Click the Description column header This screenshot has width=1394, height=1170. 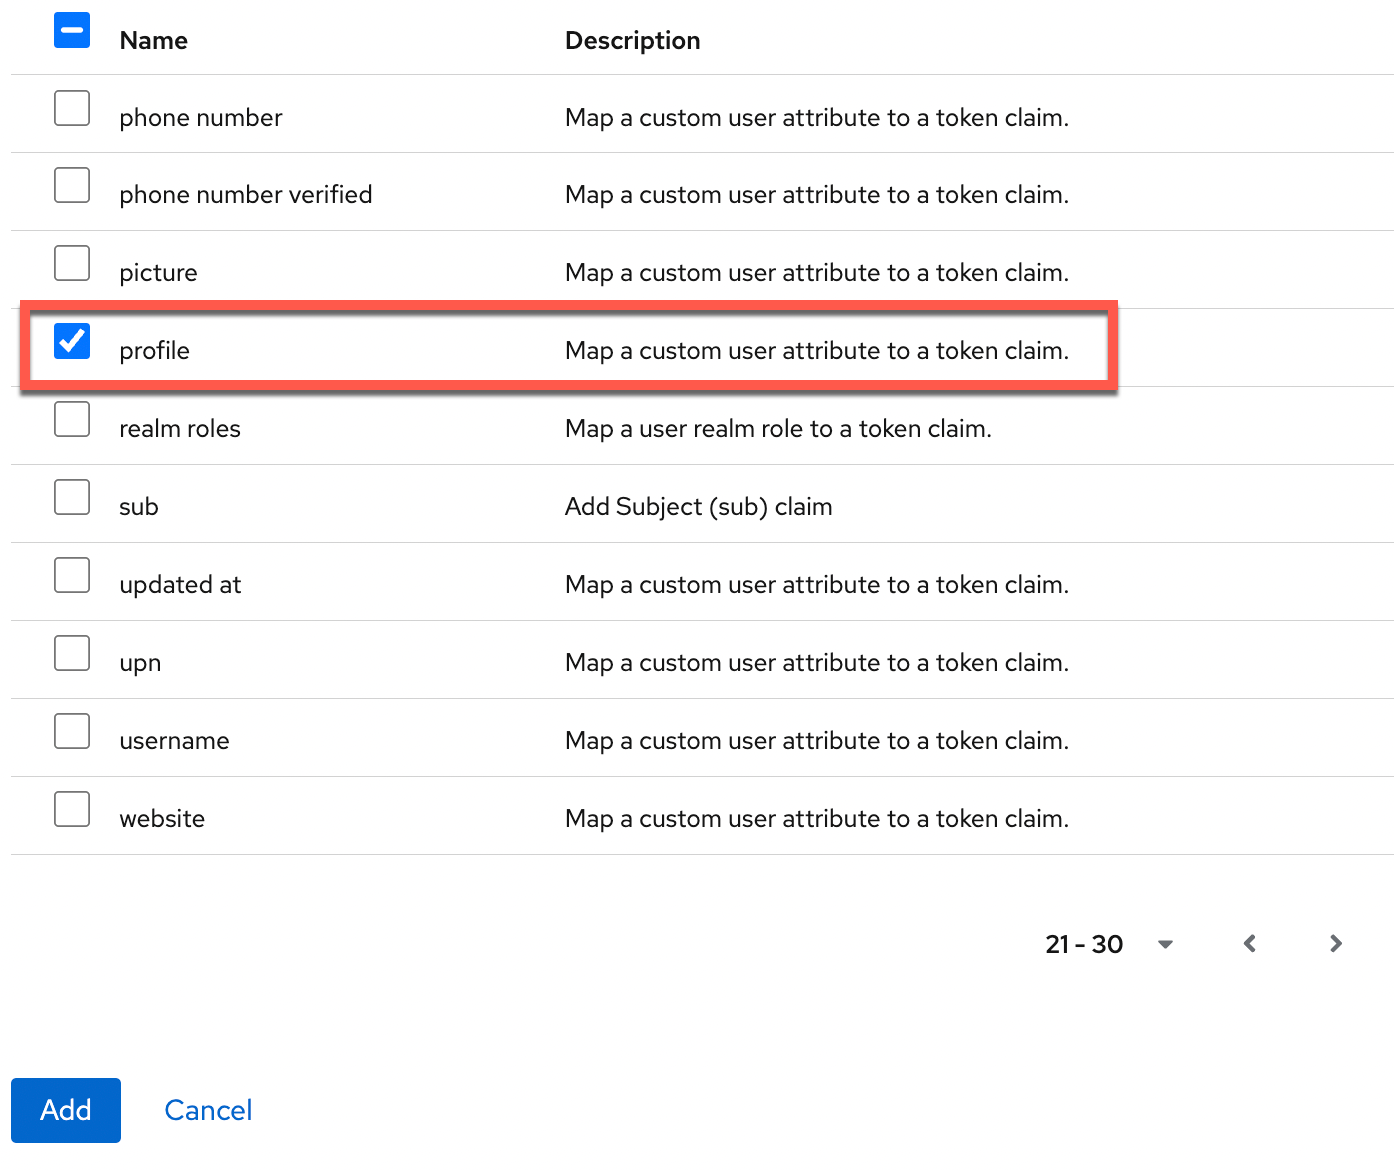pyautogui.click(x=632, y=41)
